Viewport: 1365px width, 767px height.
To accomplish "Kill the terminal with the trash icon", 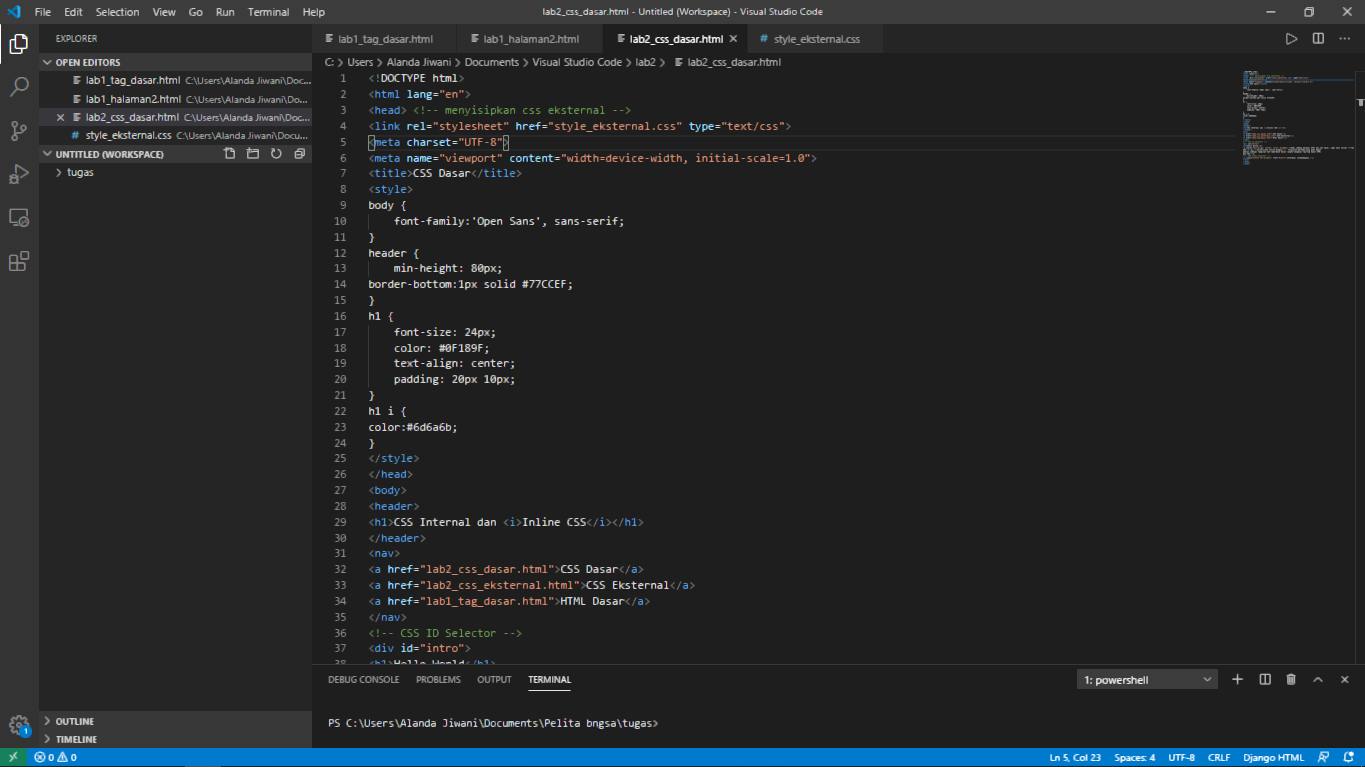I will (1291, 679).
